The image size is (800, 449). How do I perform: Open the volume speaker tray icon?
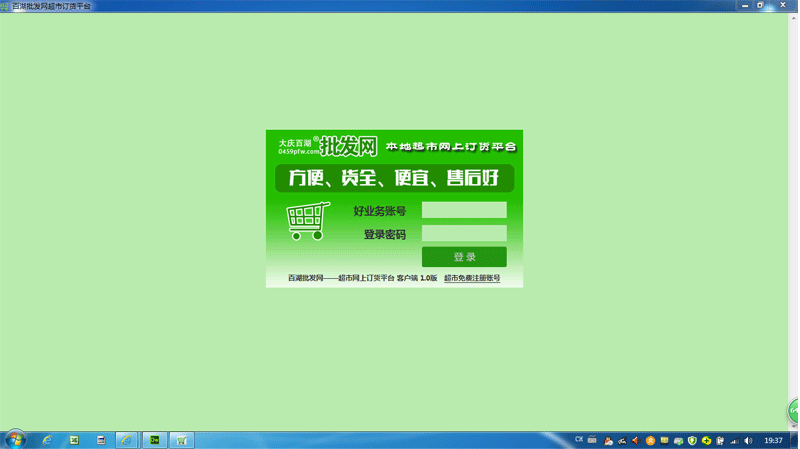(x=748, y=440)
